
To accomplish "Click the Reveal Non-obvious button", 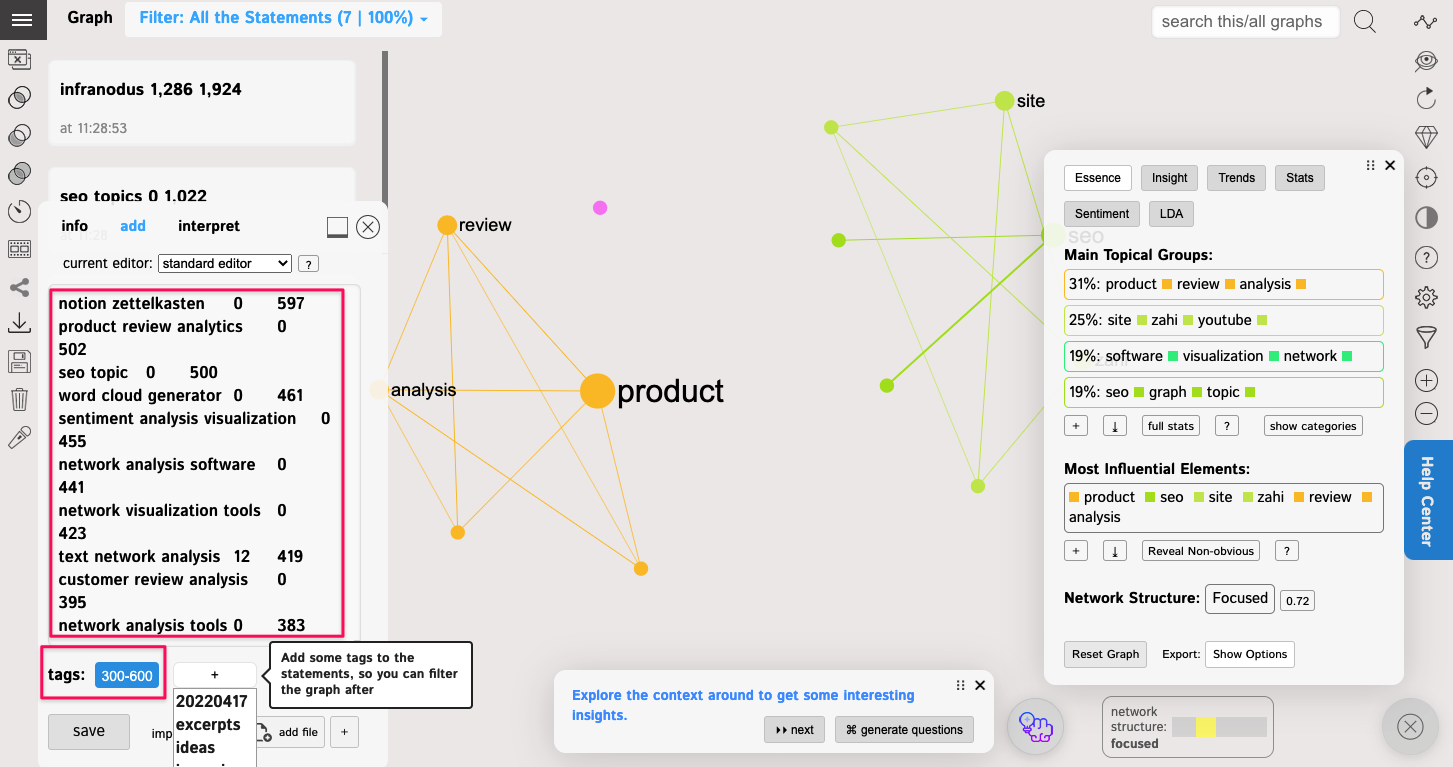I will click(1201, 551).
